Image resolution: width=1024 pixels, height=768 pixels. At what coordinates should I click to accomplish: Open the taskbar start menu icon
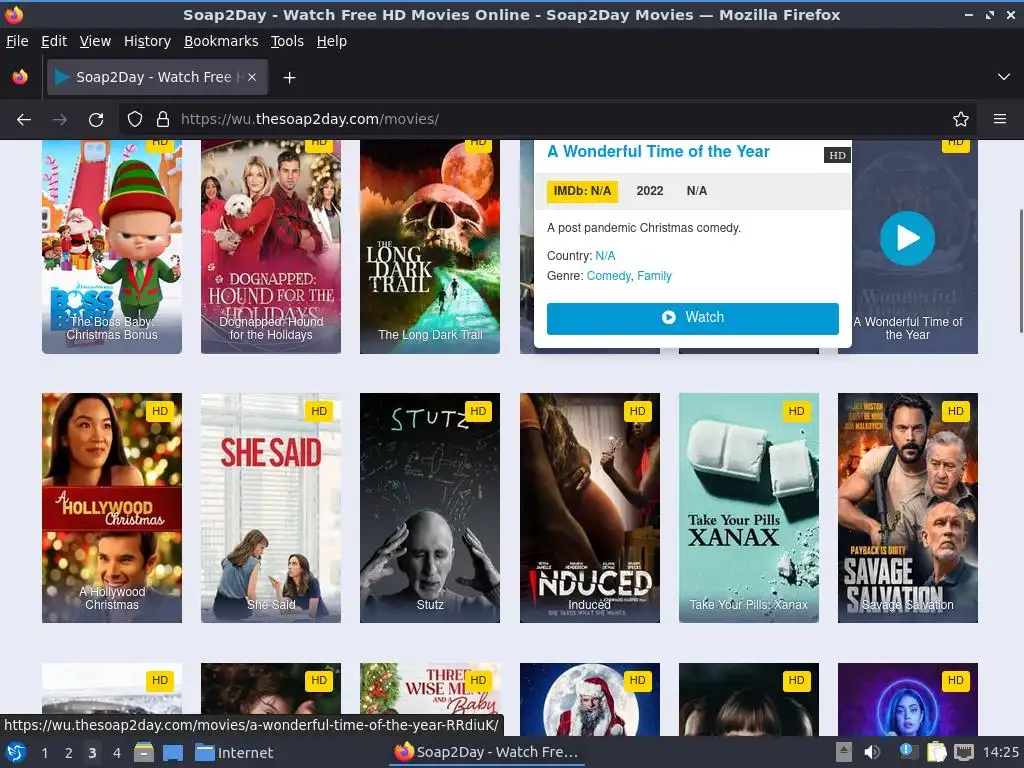pyautogui.click(x=16, y=752)
